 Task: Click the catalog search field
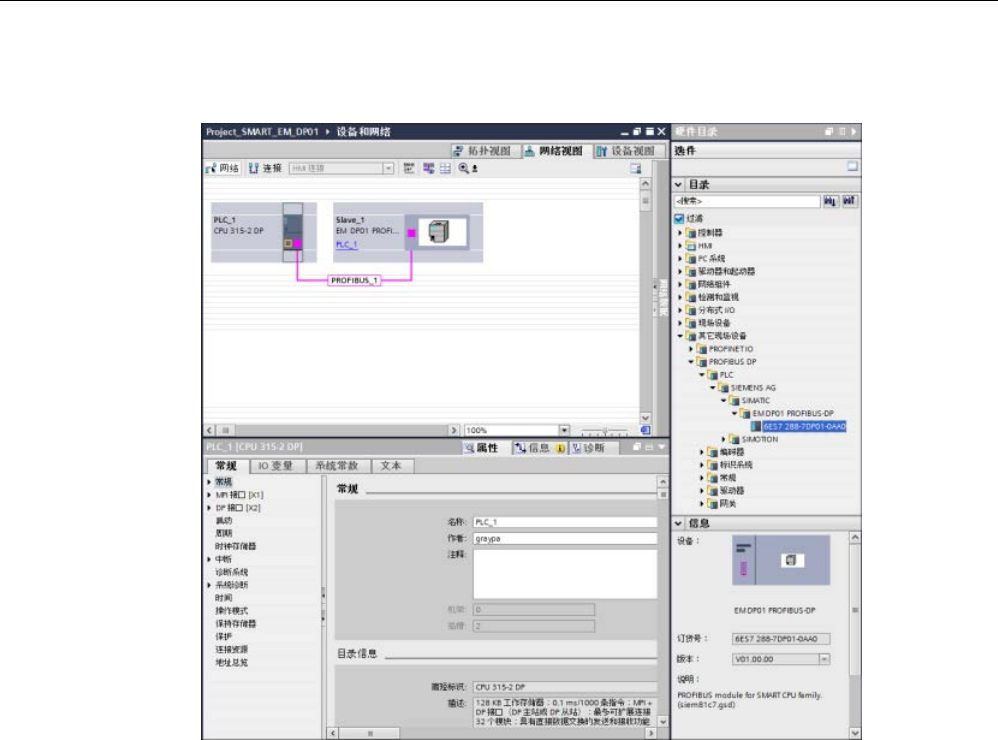(747, 201)
